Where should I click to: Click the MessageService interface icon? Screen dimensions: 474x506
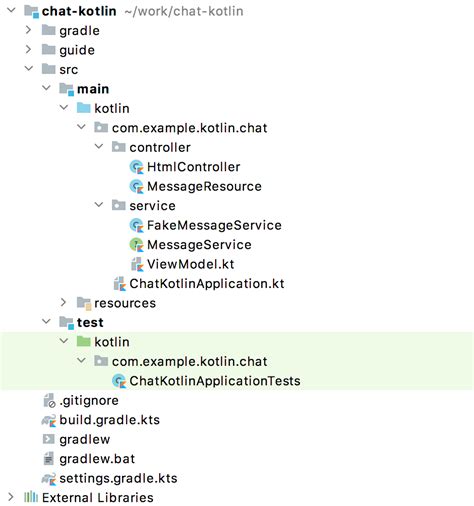[136, 245]
